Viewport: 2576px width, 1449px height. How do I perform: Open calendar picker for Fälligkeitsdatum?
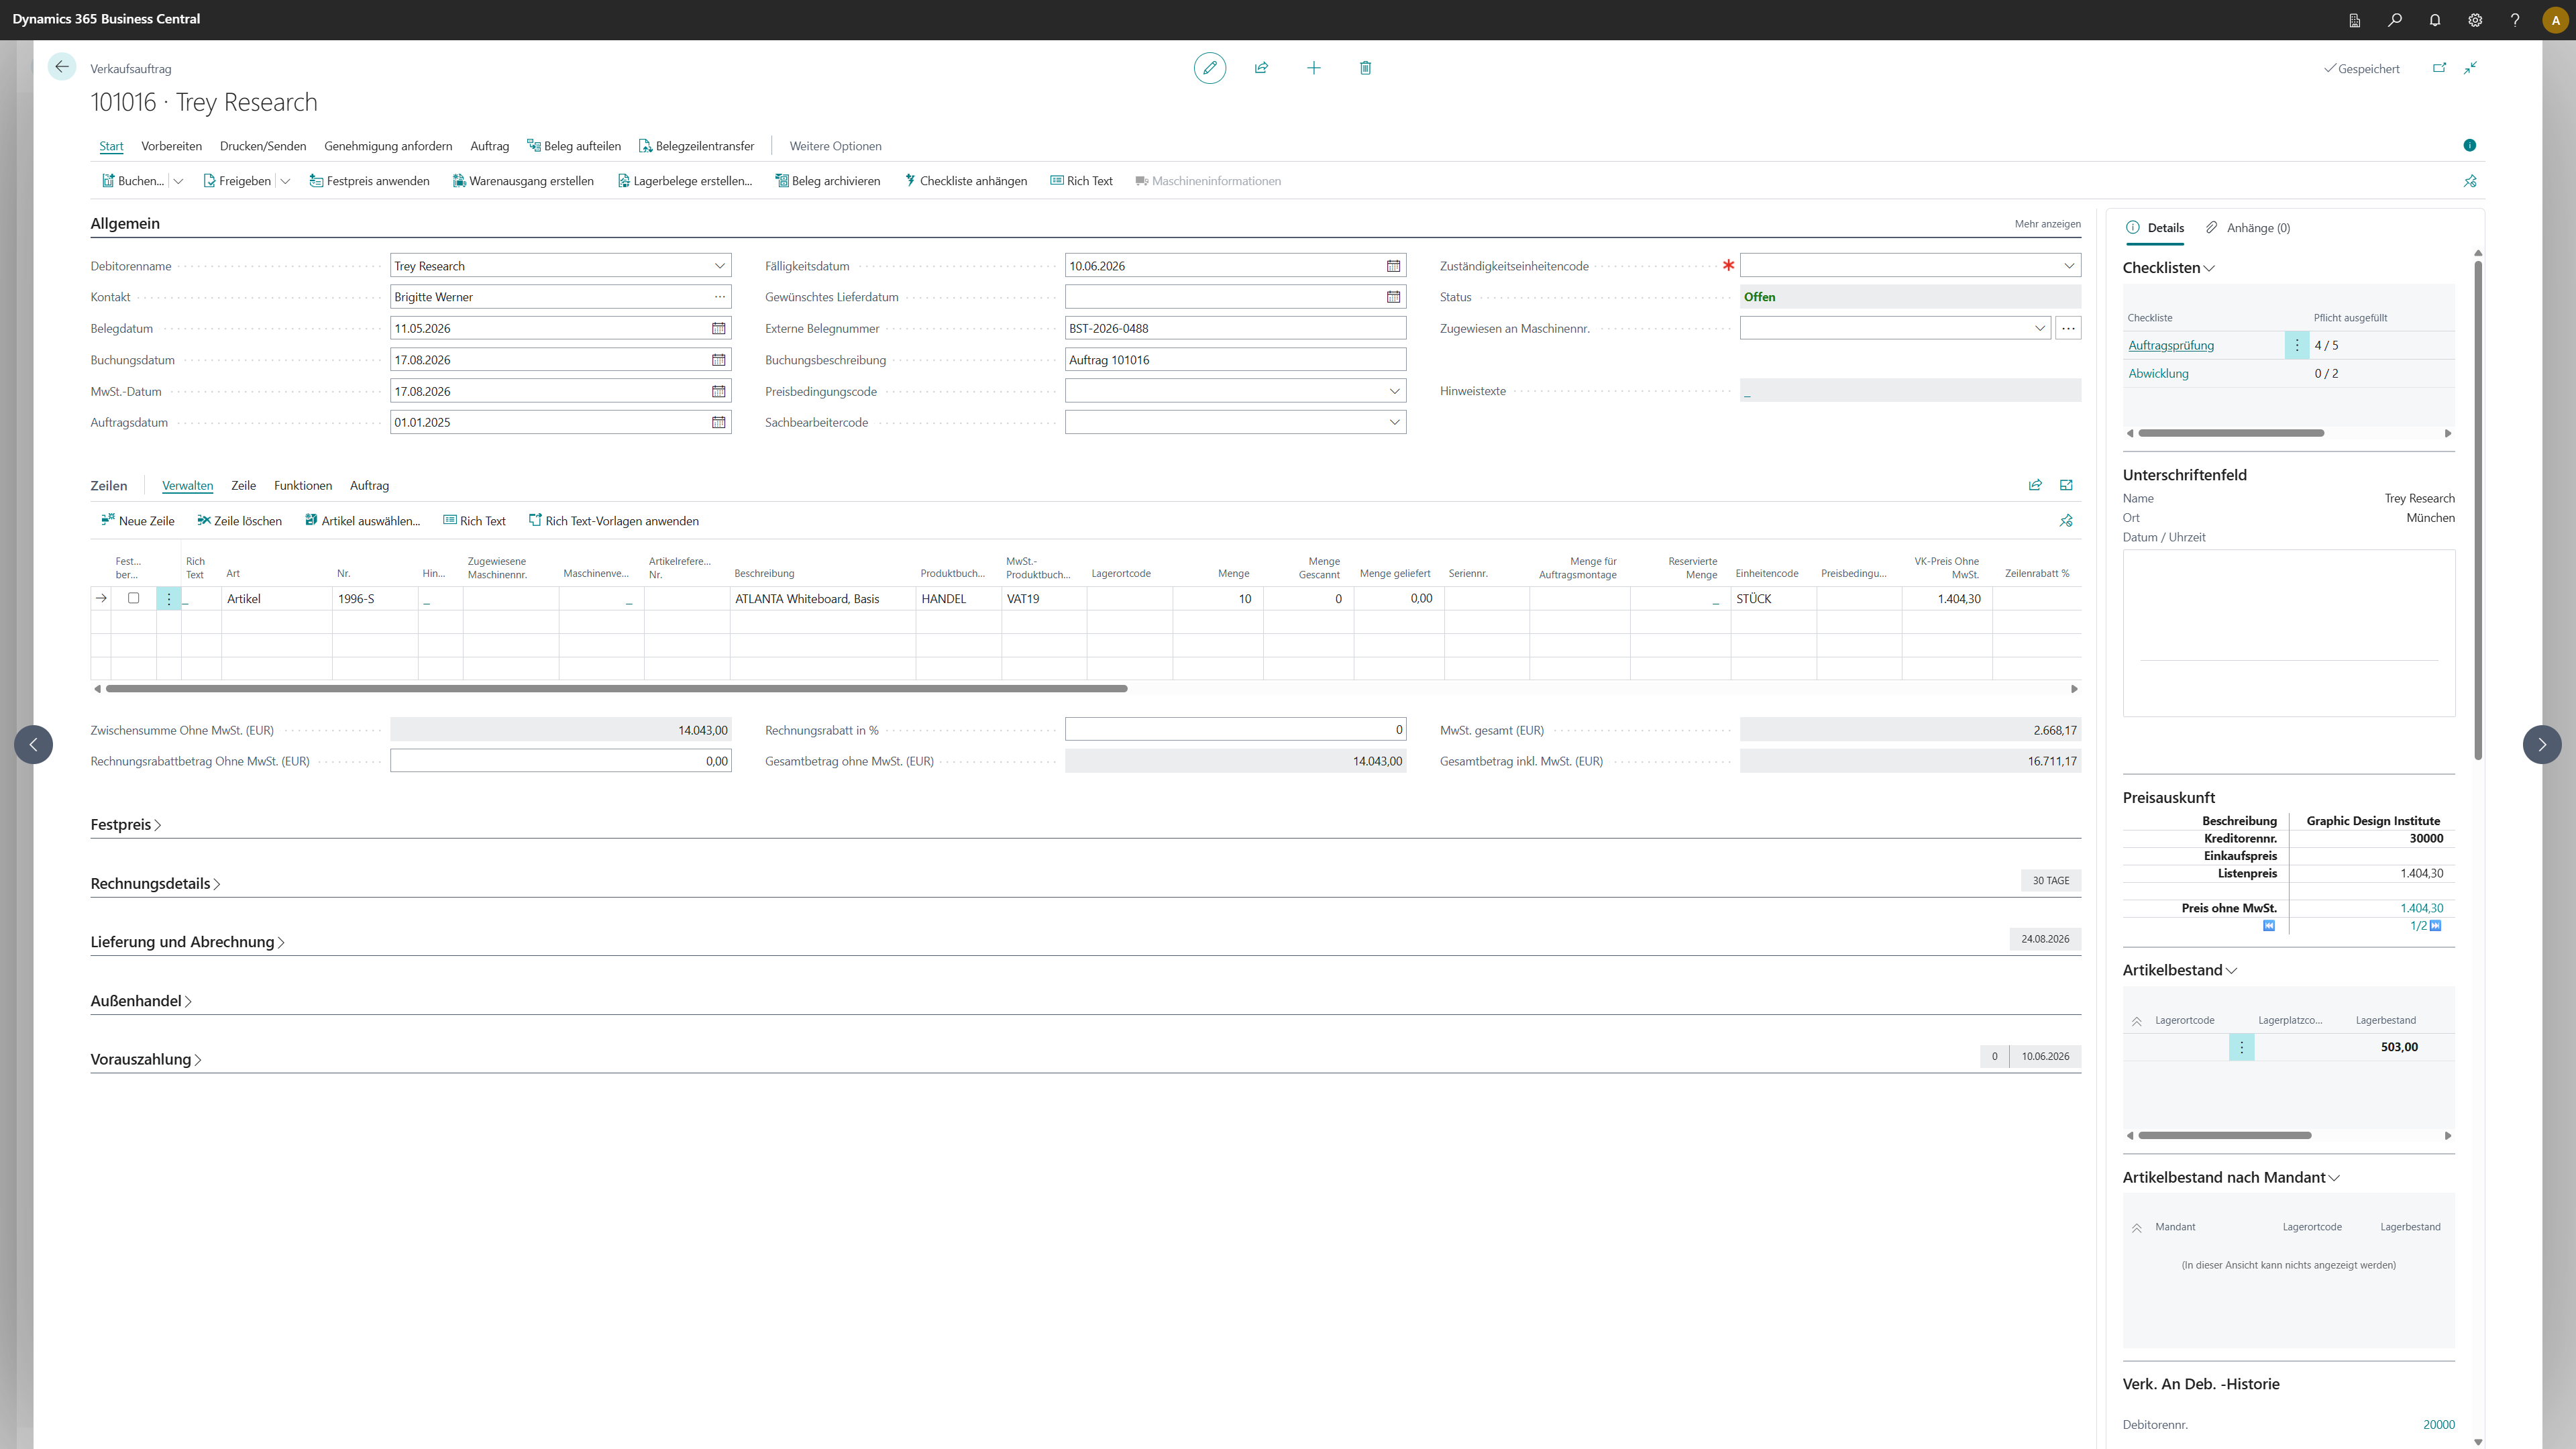[1393, 266]
